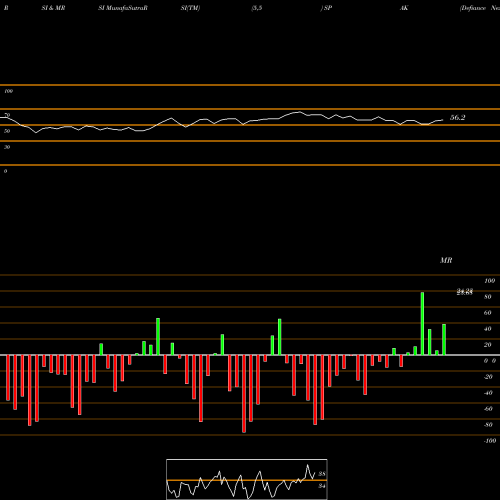Click the '-100' label on MR axis
The image size is (500, 500).
coord(489,441)
